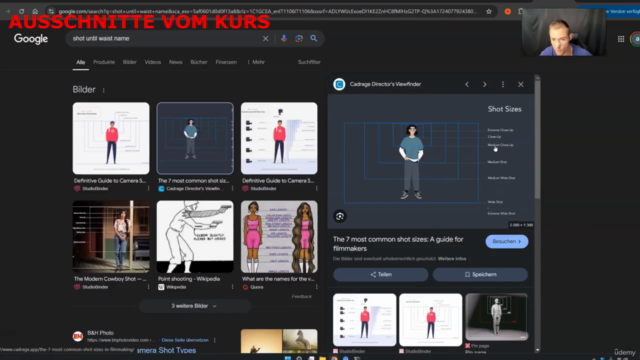This screenshot has height=360, width=640.
Task: Send Feedback on image results
Action: coord(302,297)
